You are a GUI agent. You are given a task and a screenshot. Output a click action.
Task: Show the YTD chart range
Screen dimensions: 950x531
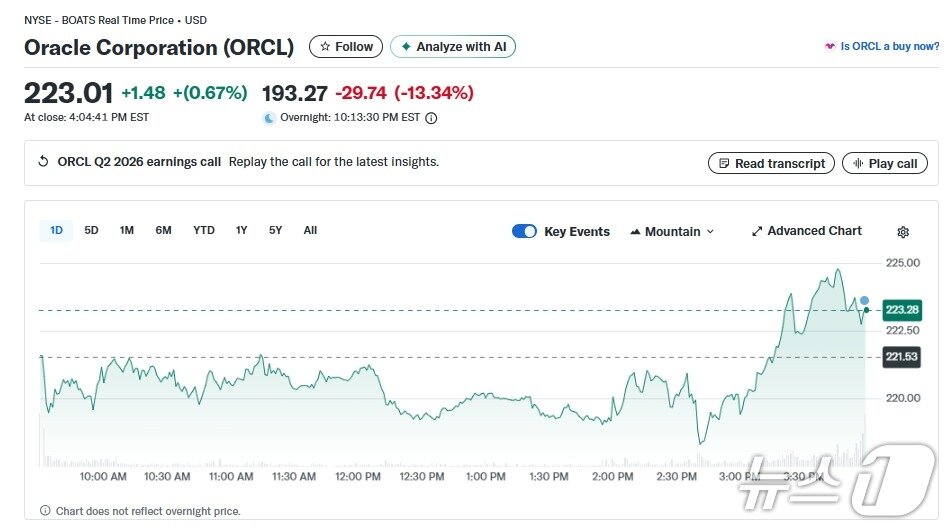[x=204, y=230]
